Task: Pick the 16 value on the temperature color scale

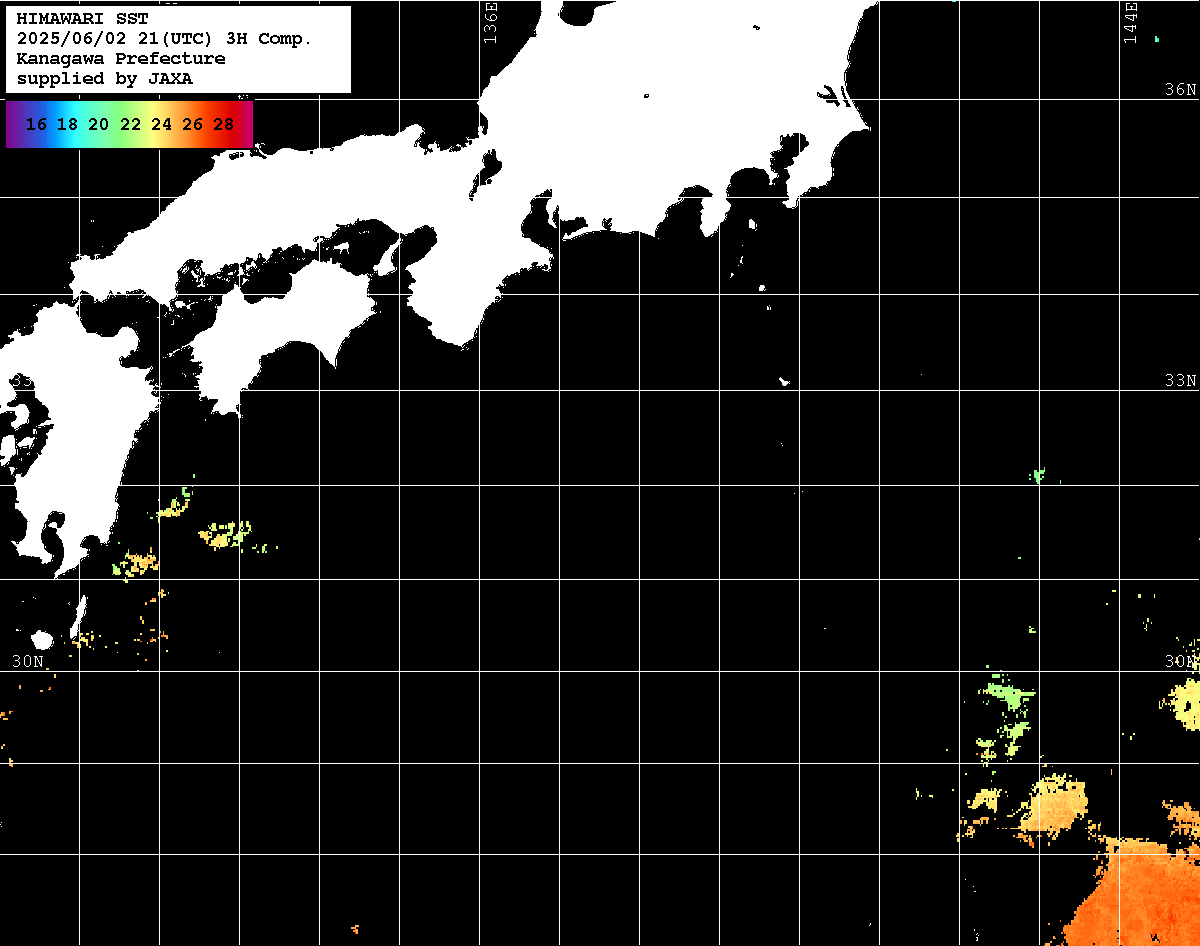Action: pos(36,125)
